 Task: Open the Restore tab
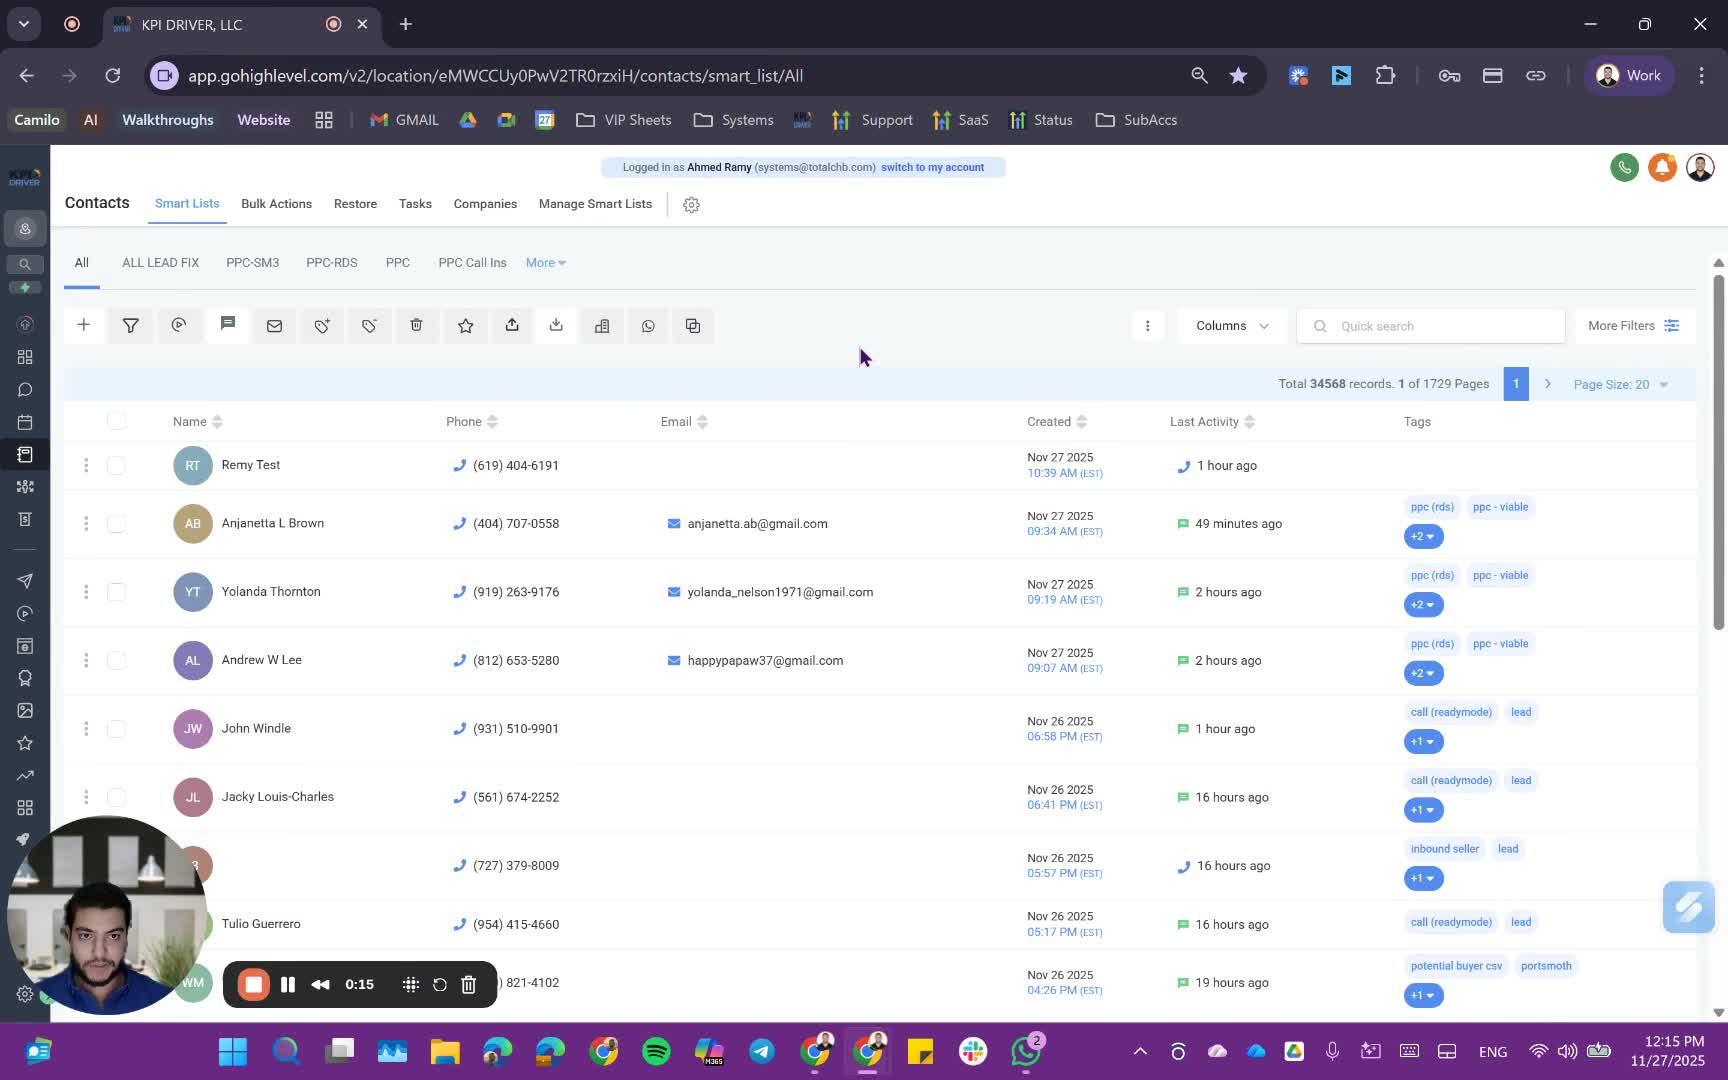(355, 204)
